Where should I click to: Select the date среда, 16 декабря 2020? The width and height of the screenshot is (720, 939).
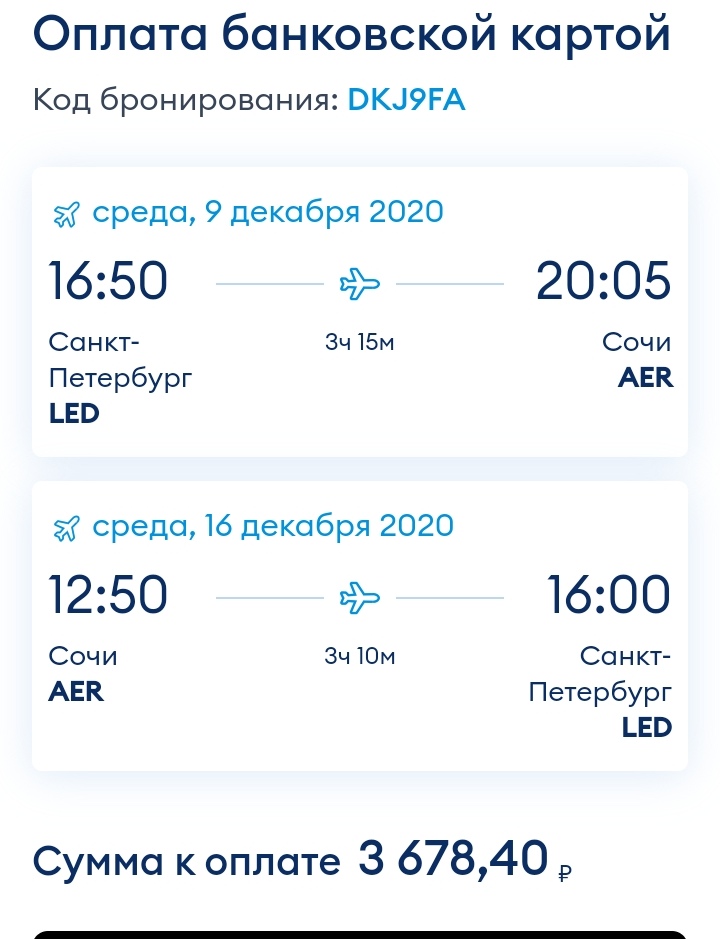[273, 526]
